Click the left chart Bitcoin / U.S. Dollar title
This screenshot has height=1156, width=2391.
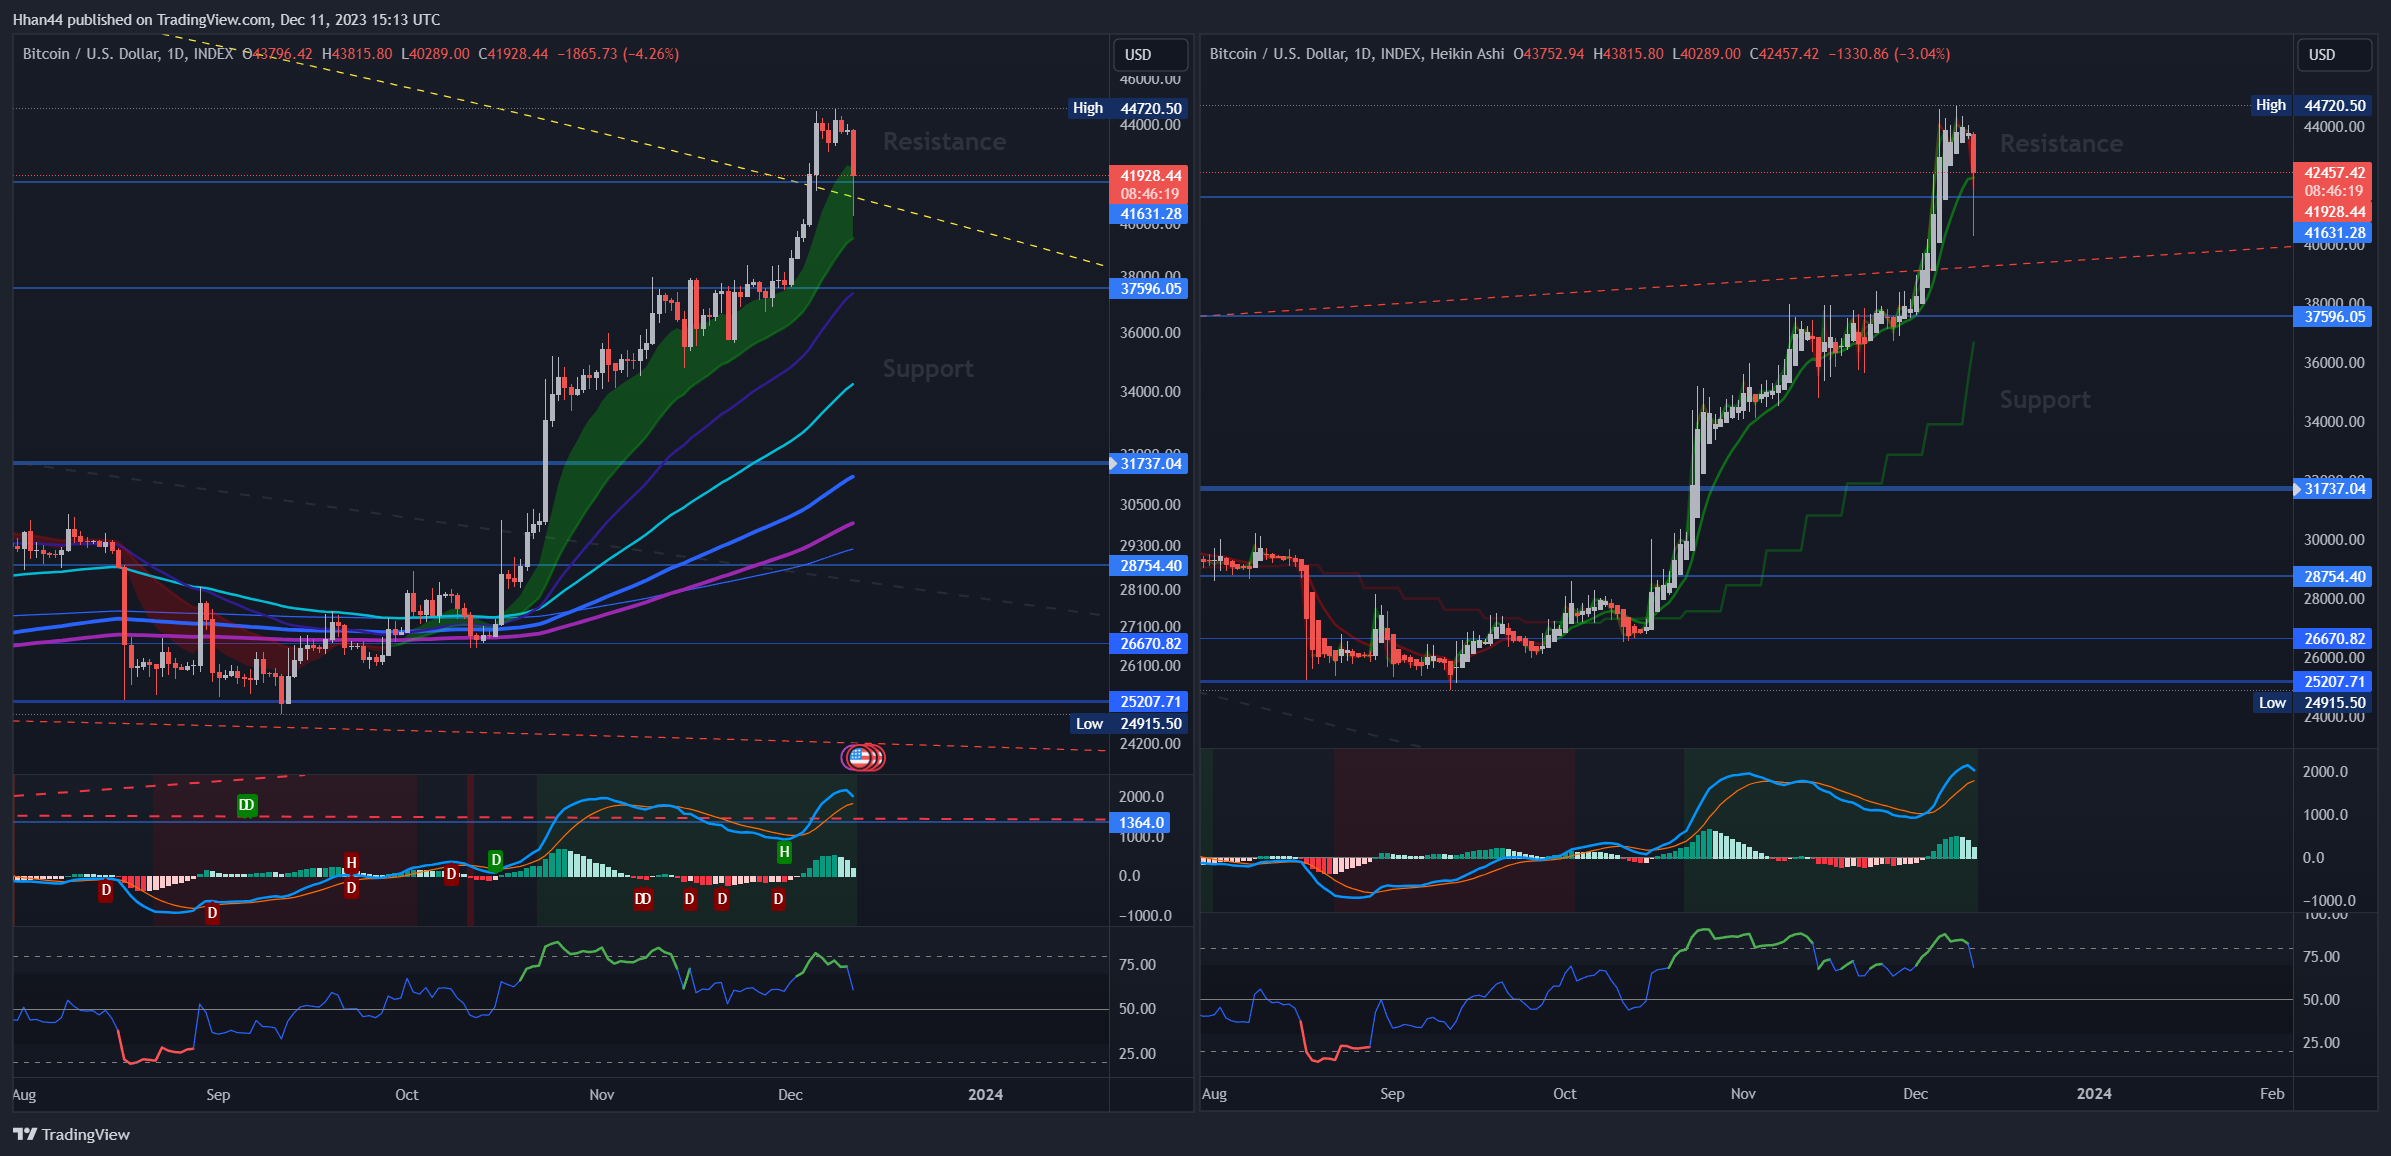128,54
